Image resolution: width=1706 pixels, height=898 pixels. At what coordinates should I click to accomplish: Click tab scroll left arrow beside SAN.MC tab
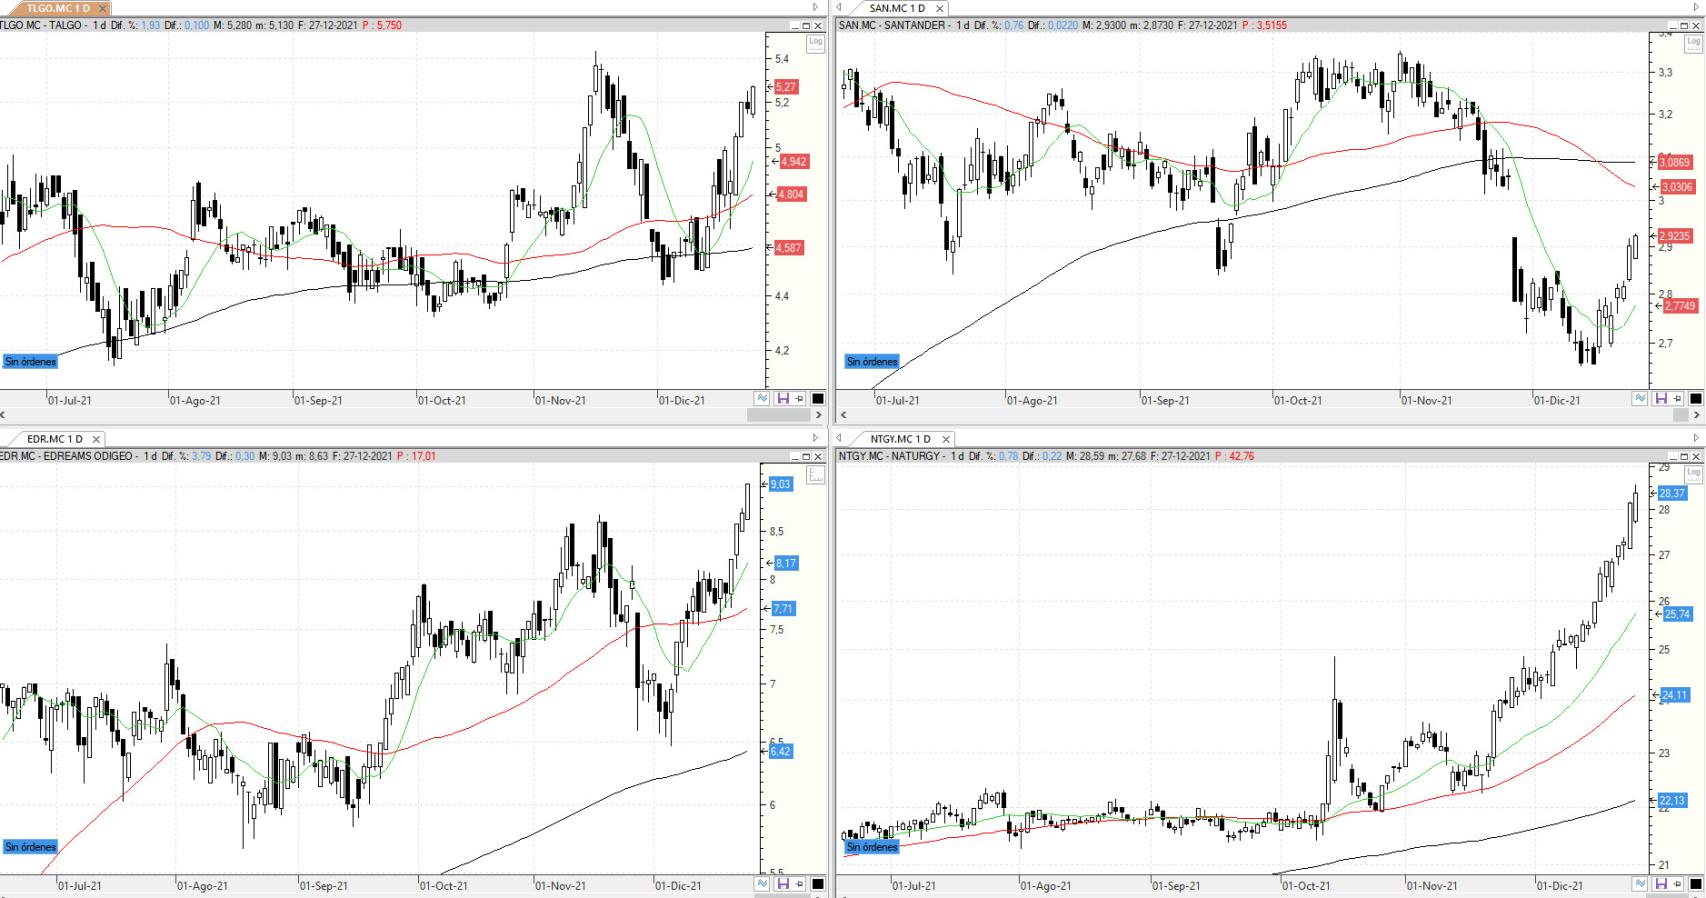[841, 8]
